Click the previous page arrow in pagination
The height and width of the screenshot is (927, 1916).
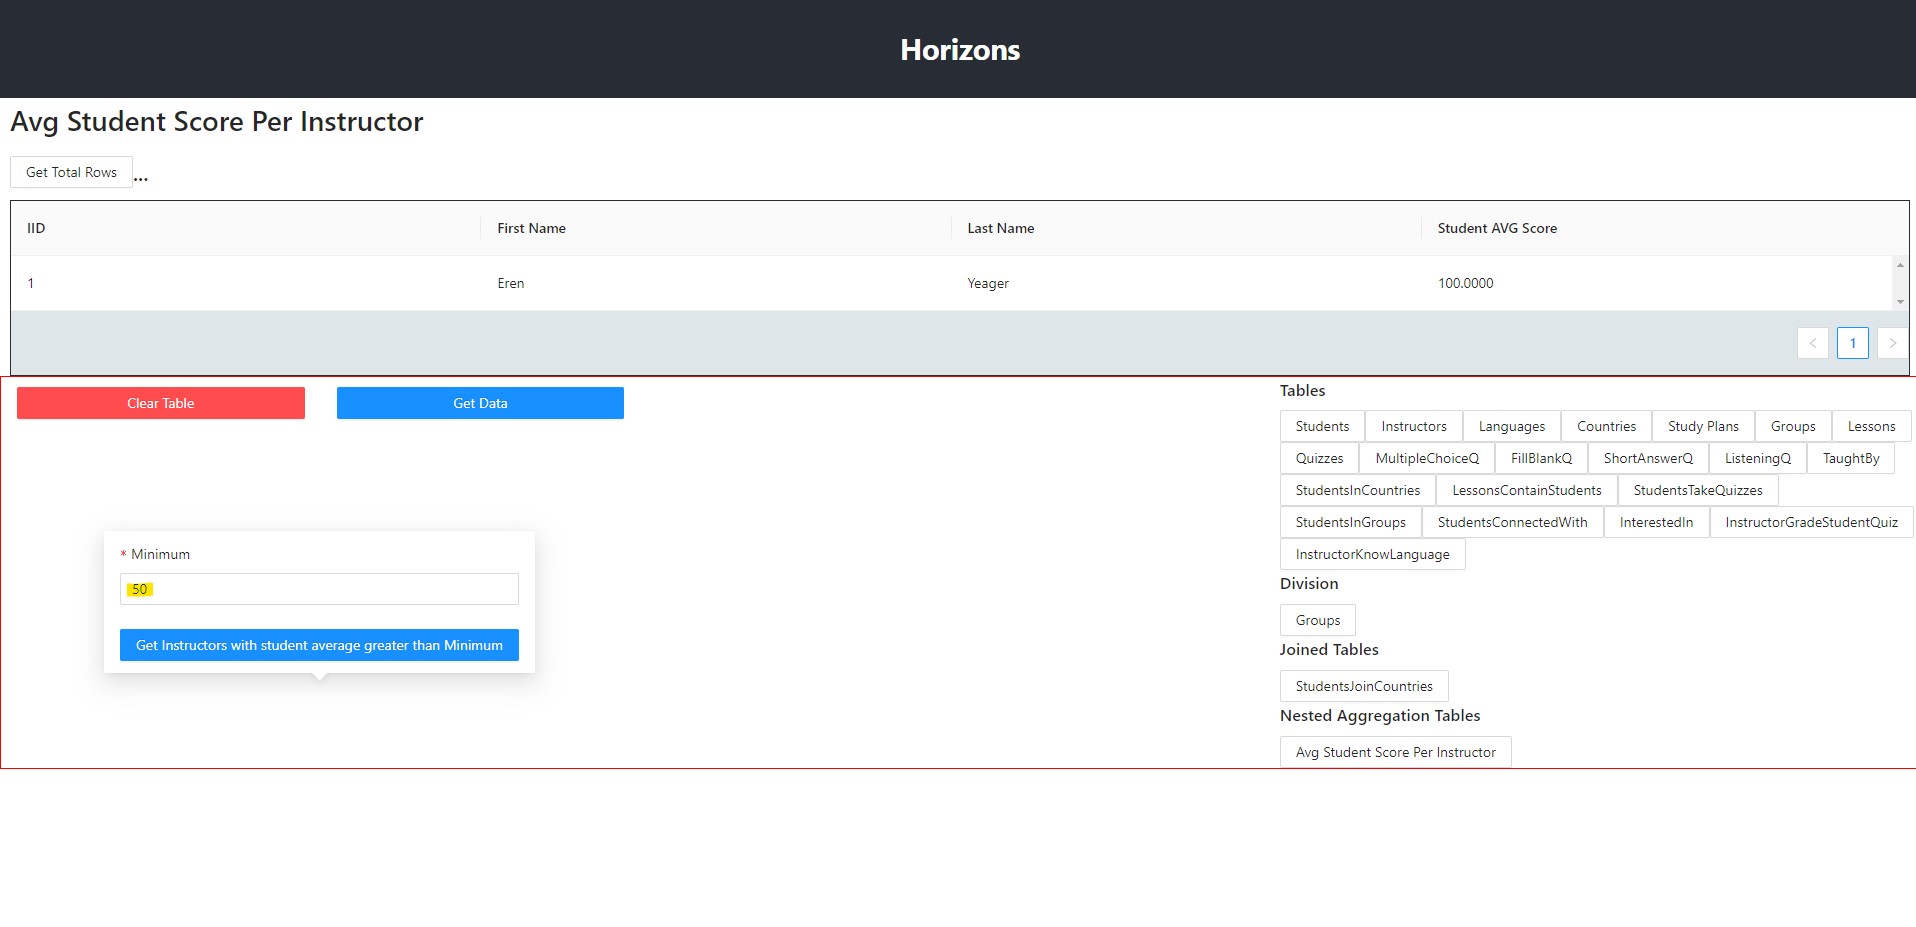(x=1812, y=343)
